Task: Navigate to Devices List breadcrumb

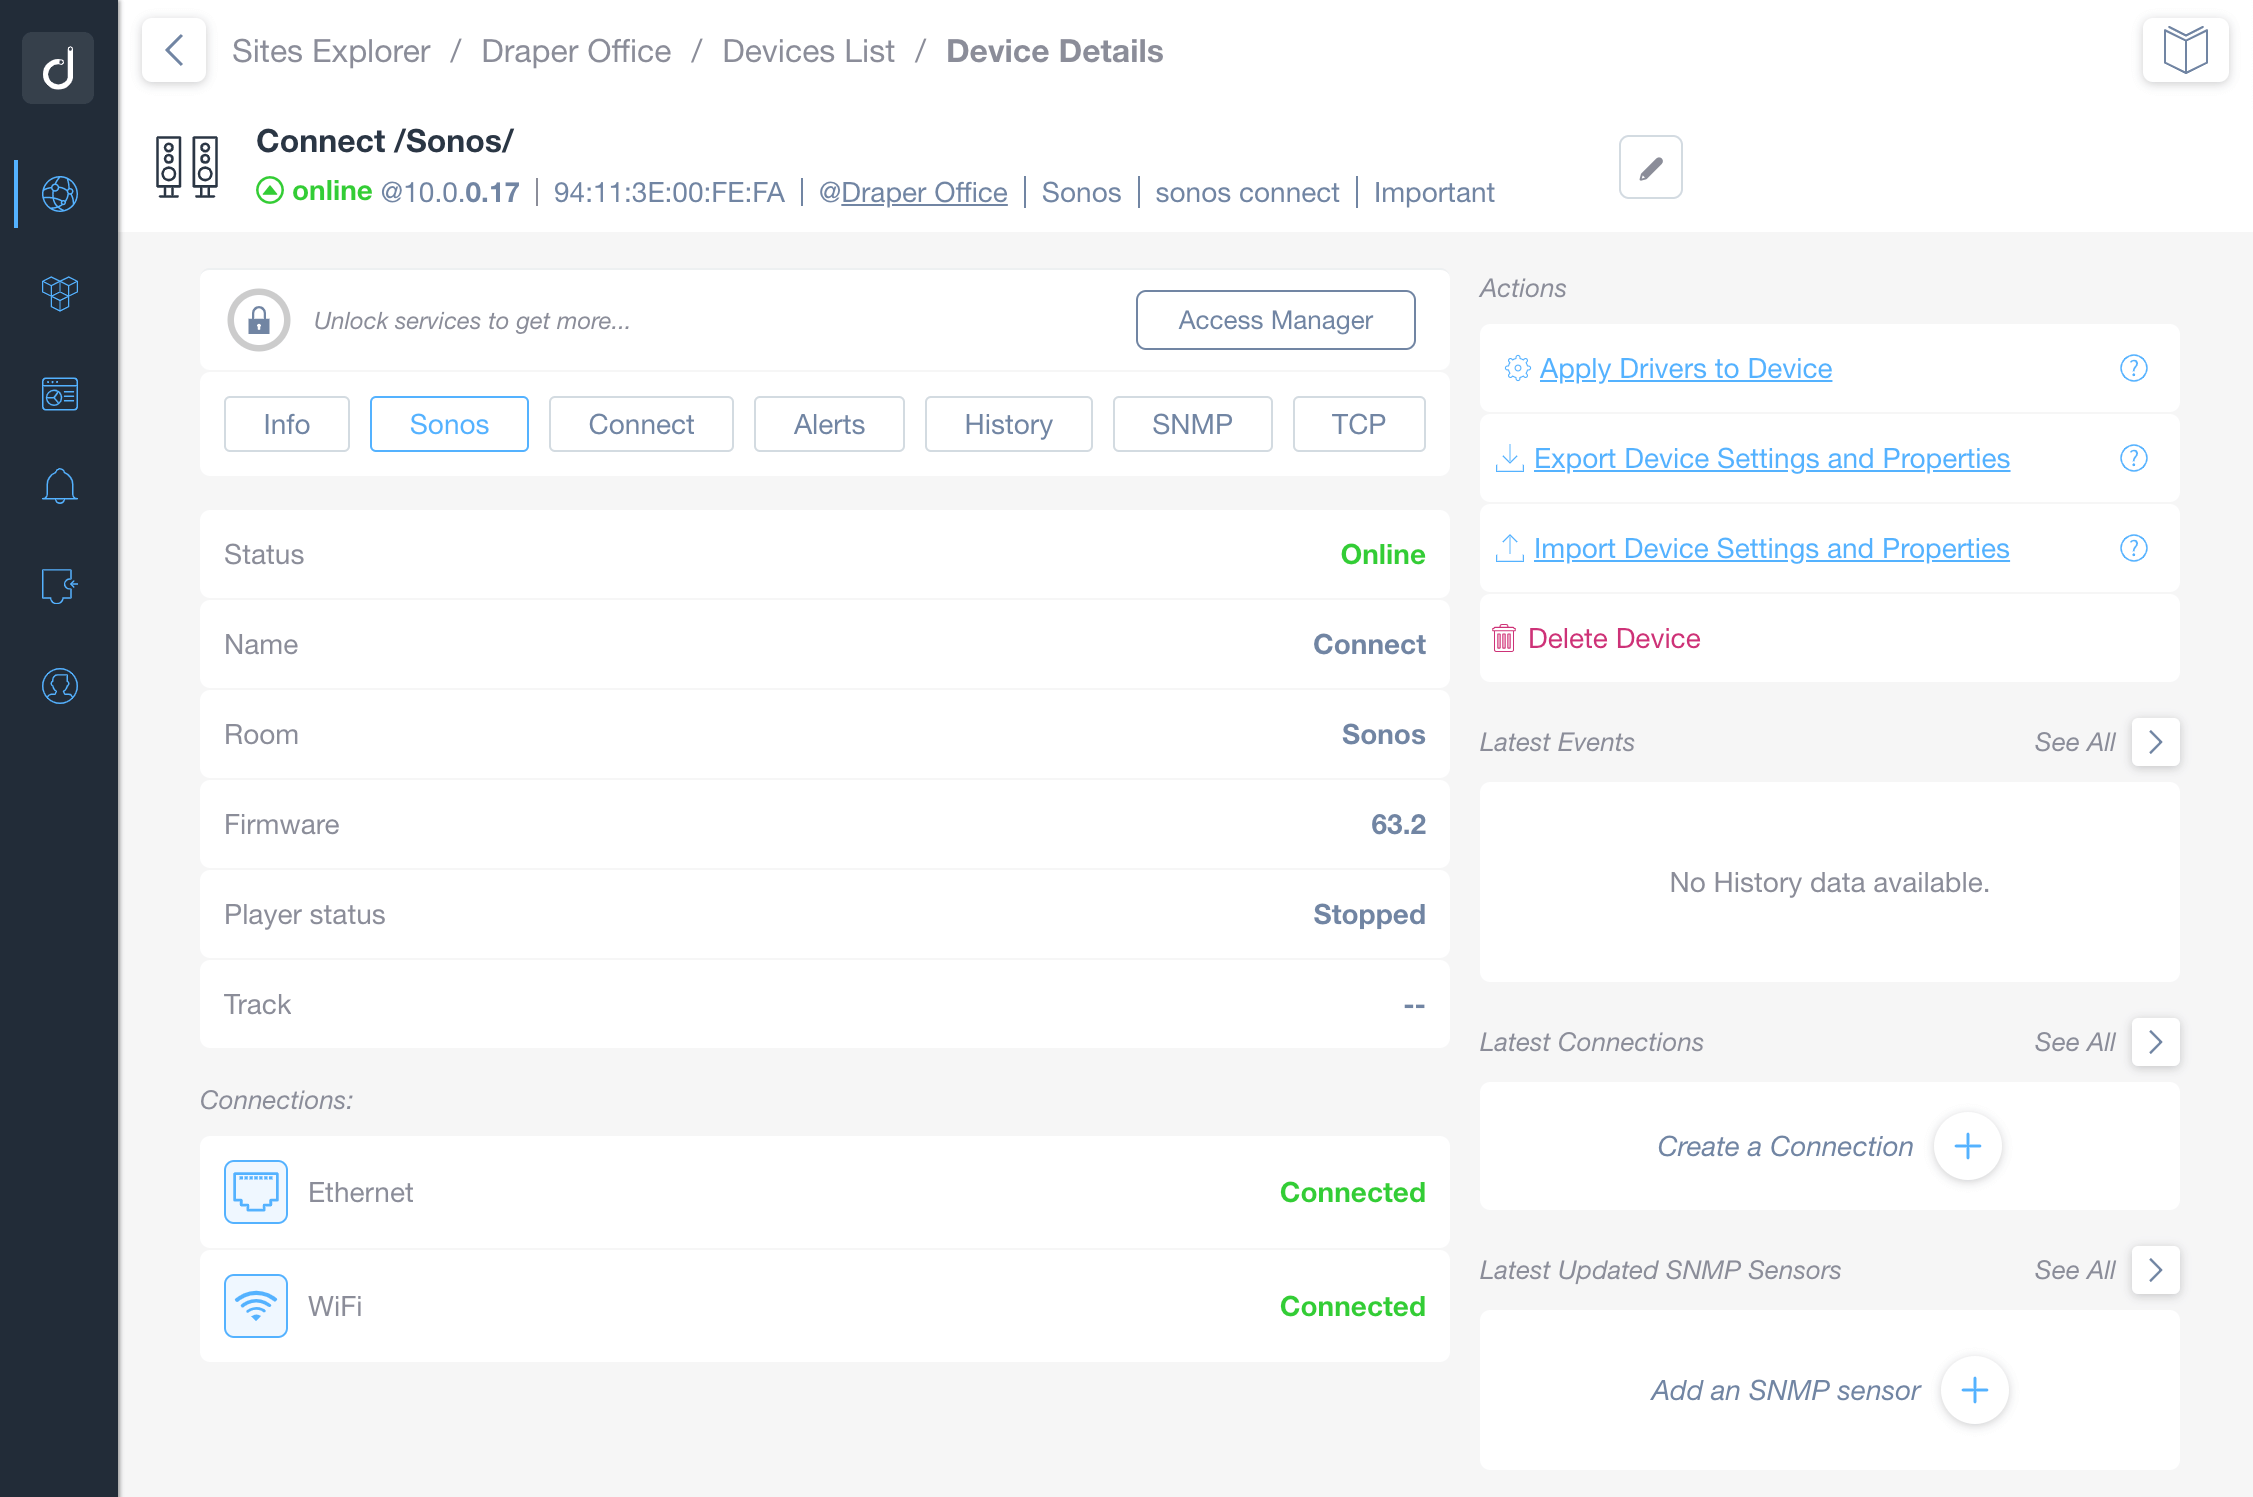Action: 808,51
